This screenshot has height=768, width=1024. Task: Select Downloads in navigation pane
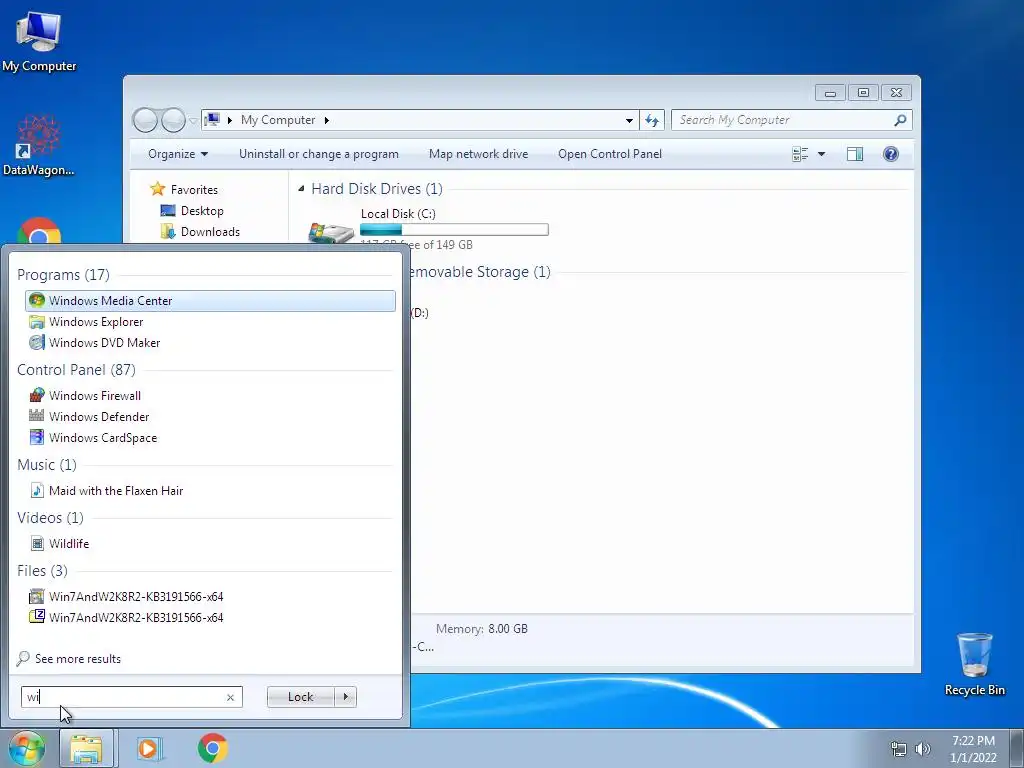click(x=210, y=232)
